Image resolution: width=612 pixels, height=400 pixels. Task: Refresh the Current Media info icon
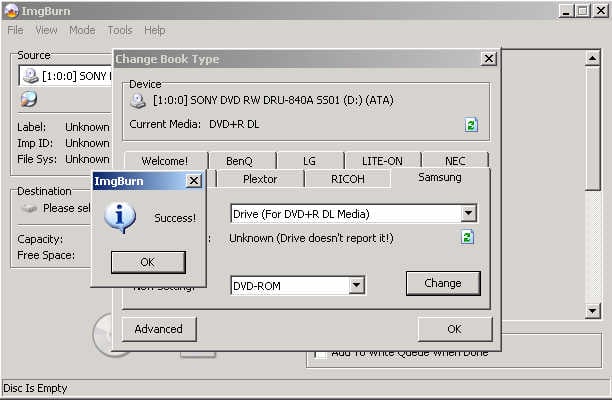pos(471,125)
